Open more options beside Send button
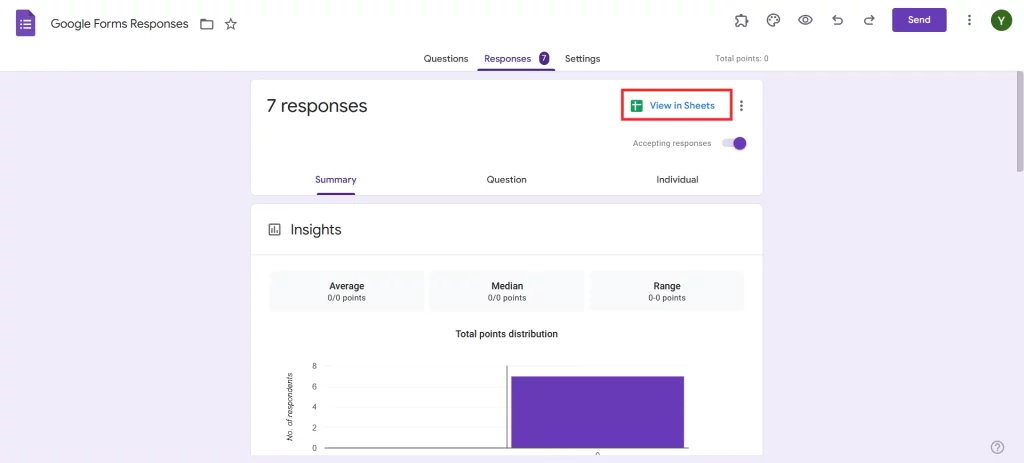Screen dimensions: 1024x463 (x=969, y=20)
